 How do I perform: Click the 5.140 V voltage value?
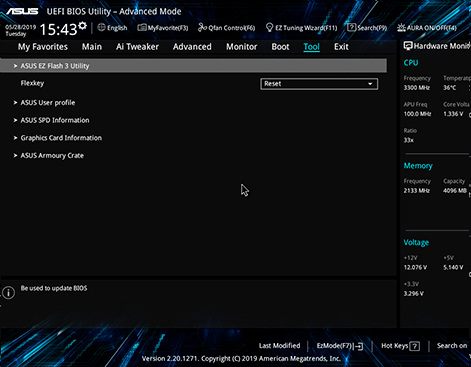coord(453,267)
